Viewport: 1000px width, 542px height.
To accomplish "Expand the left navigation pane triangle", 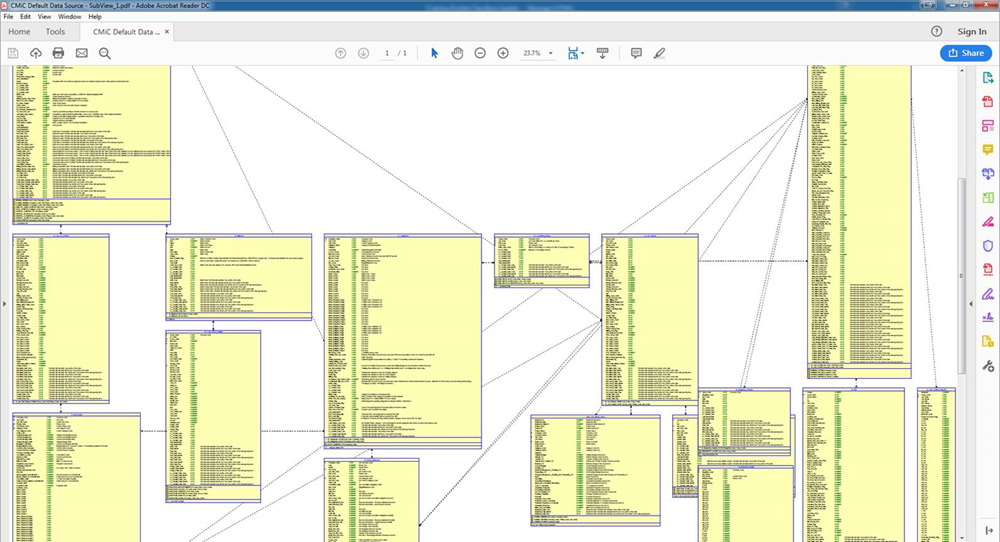I will [4, 304].
